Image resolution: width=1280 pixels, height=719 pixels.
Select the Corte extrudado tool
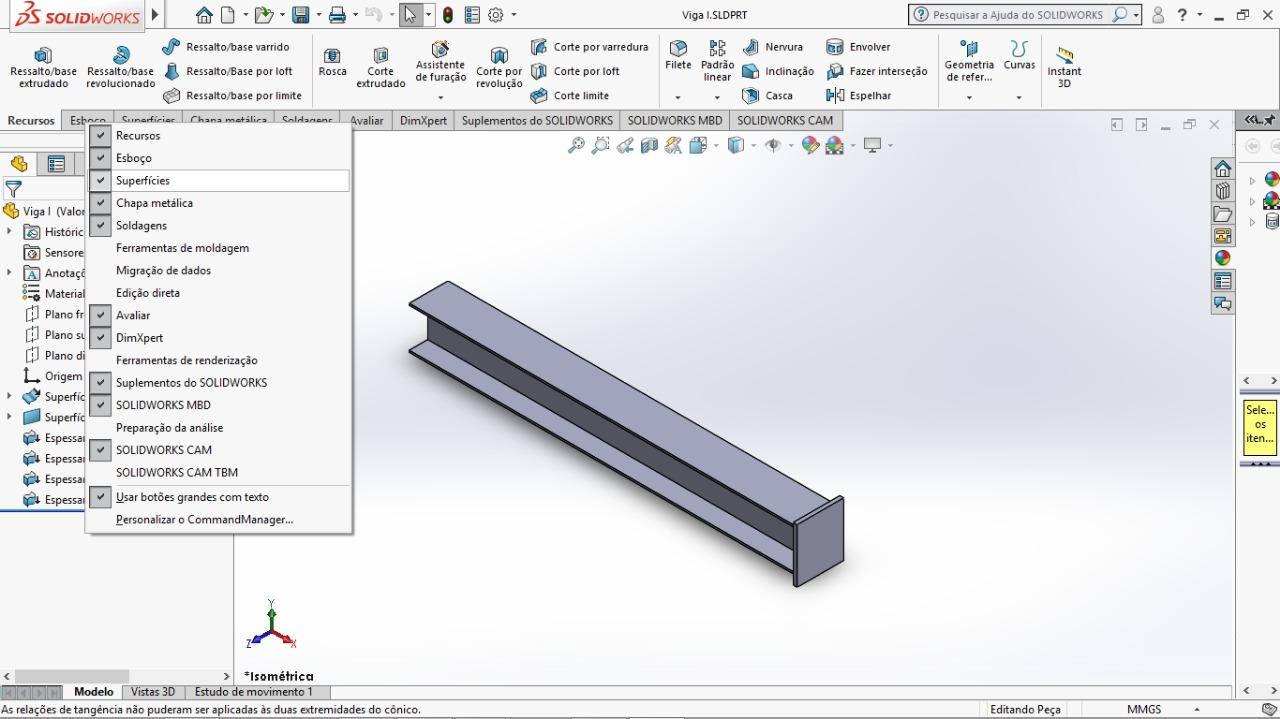[x=380, y=67]
